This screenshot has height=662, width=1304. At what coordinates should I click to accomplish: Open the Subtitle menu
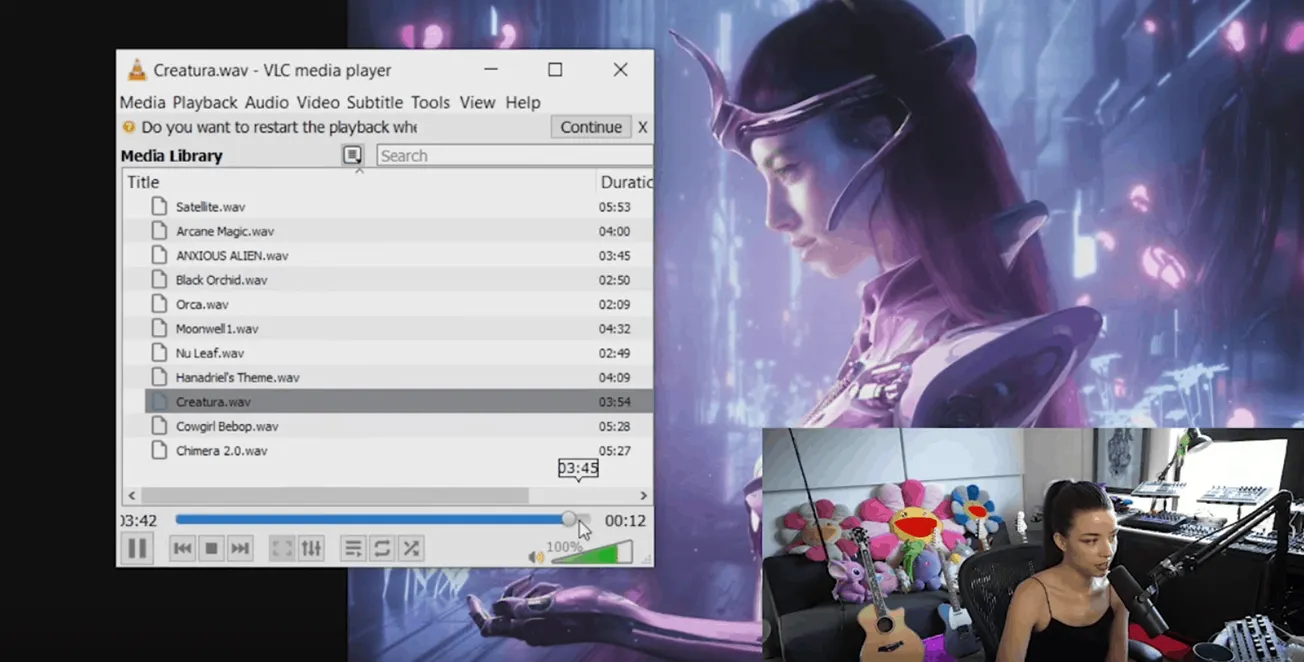coord(375,102)
